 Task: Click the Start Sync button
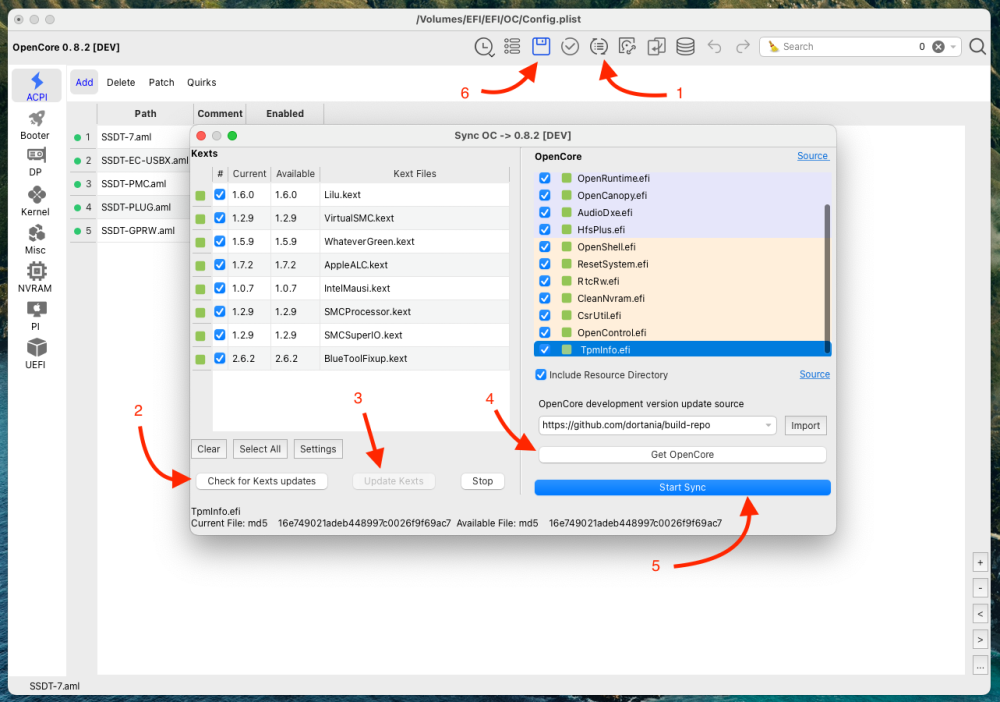tap(682, 487)
